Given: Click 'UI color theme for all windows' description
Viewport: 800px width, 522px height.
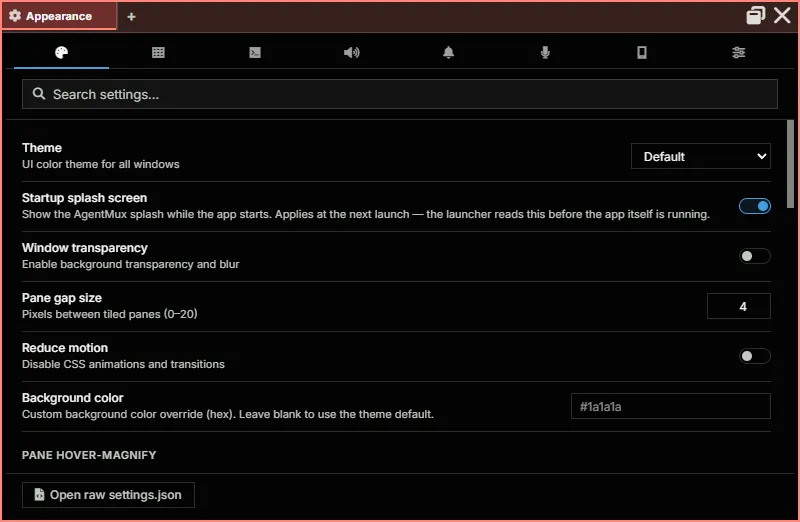Looking at the screenshot, I should click(101, 164).
